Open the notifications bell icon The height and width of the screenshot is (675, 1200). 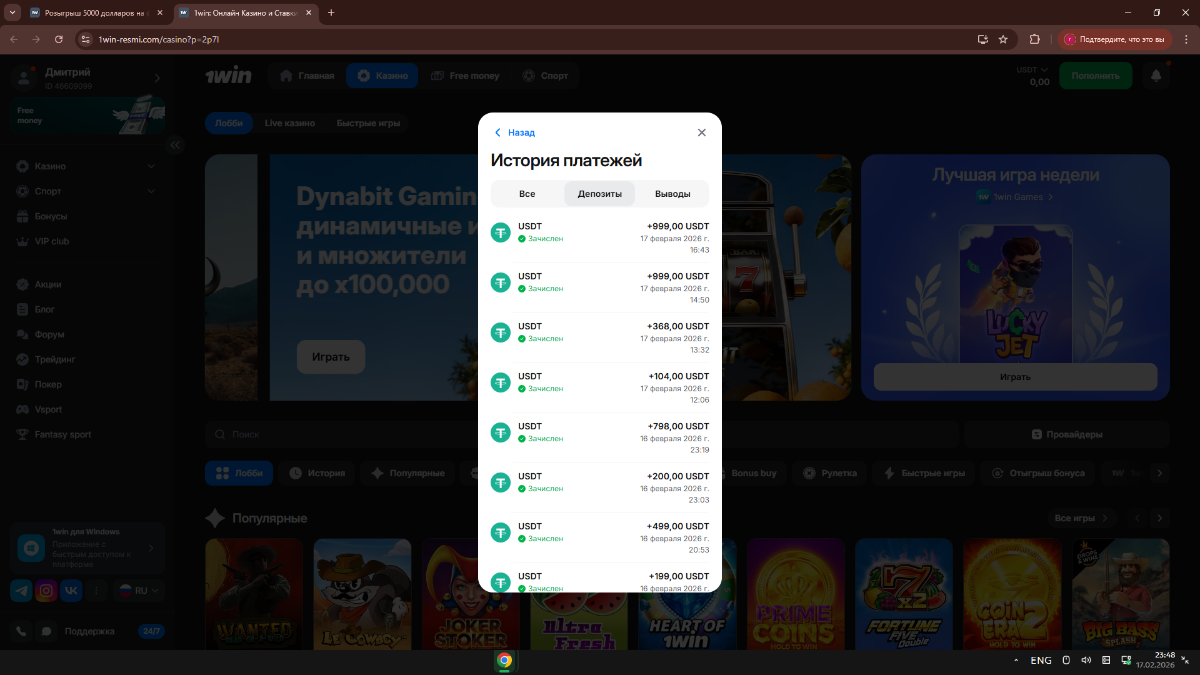1157,76
